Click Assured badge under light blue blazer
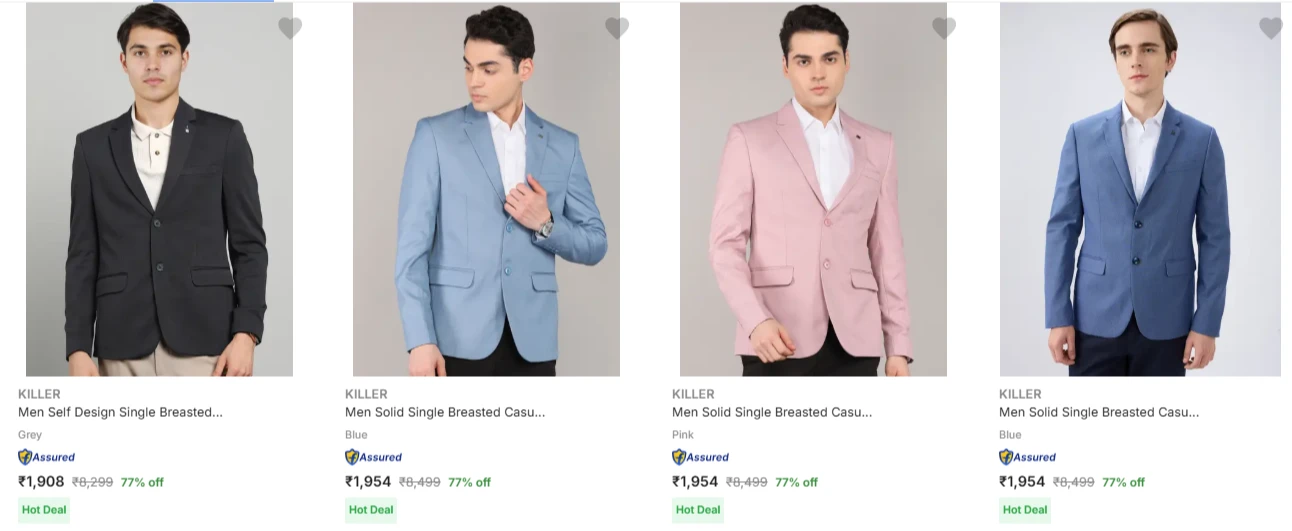The height and width of the screenshot is (531, 1292). (374, 457)
